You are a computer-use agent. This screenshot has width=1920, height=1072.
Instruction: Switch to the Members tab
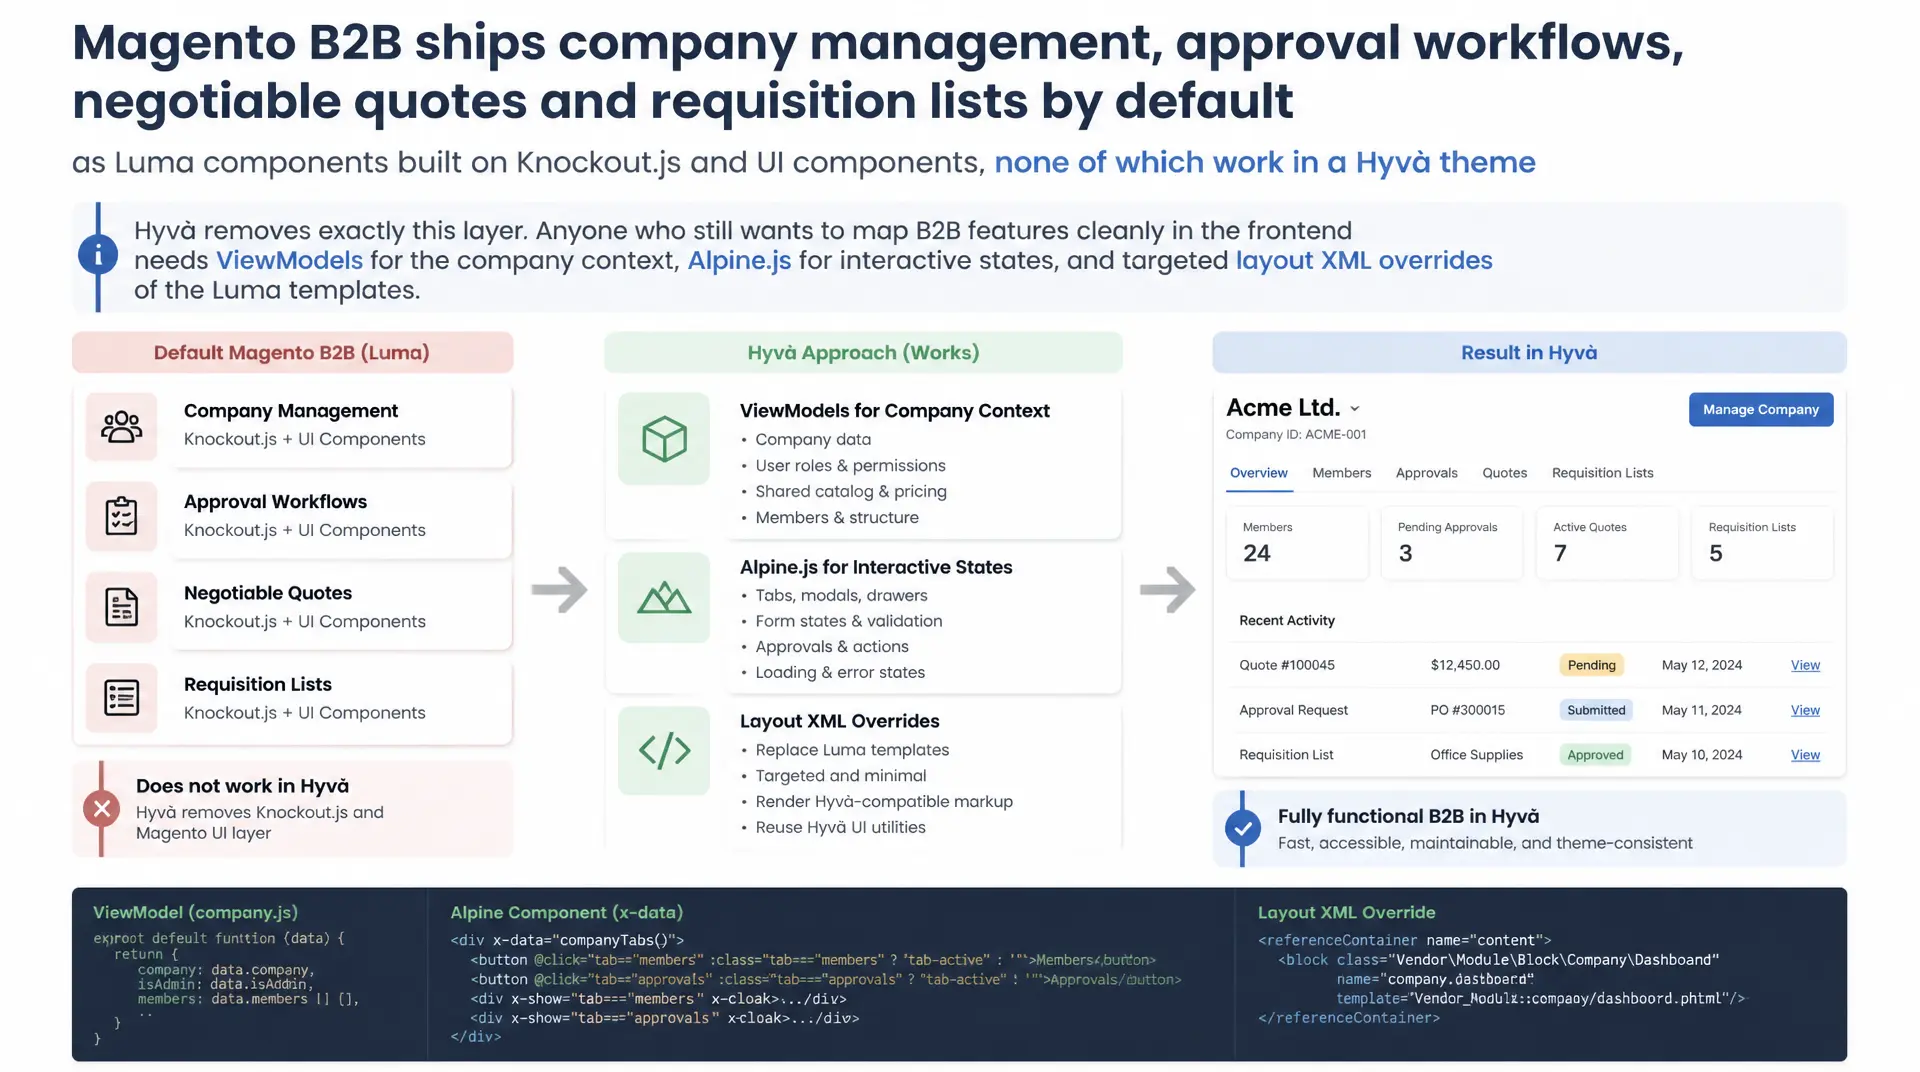(x=1342, y=473)
